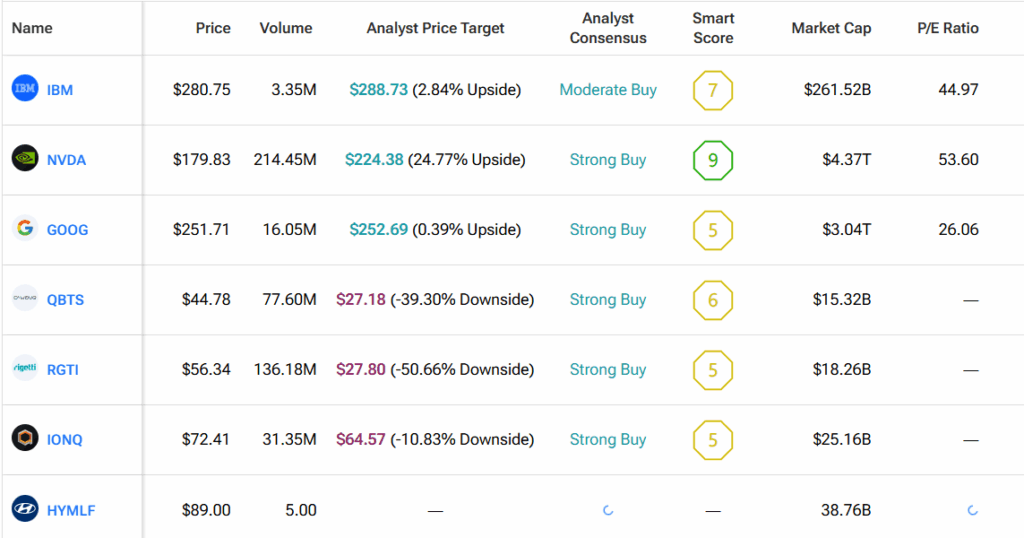Click the D-Wave QBTS logo icon
This screenshot has width=1024, height=538.
pos(25,299)
